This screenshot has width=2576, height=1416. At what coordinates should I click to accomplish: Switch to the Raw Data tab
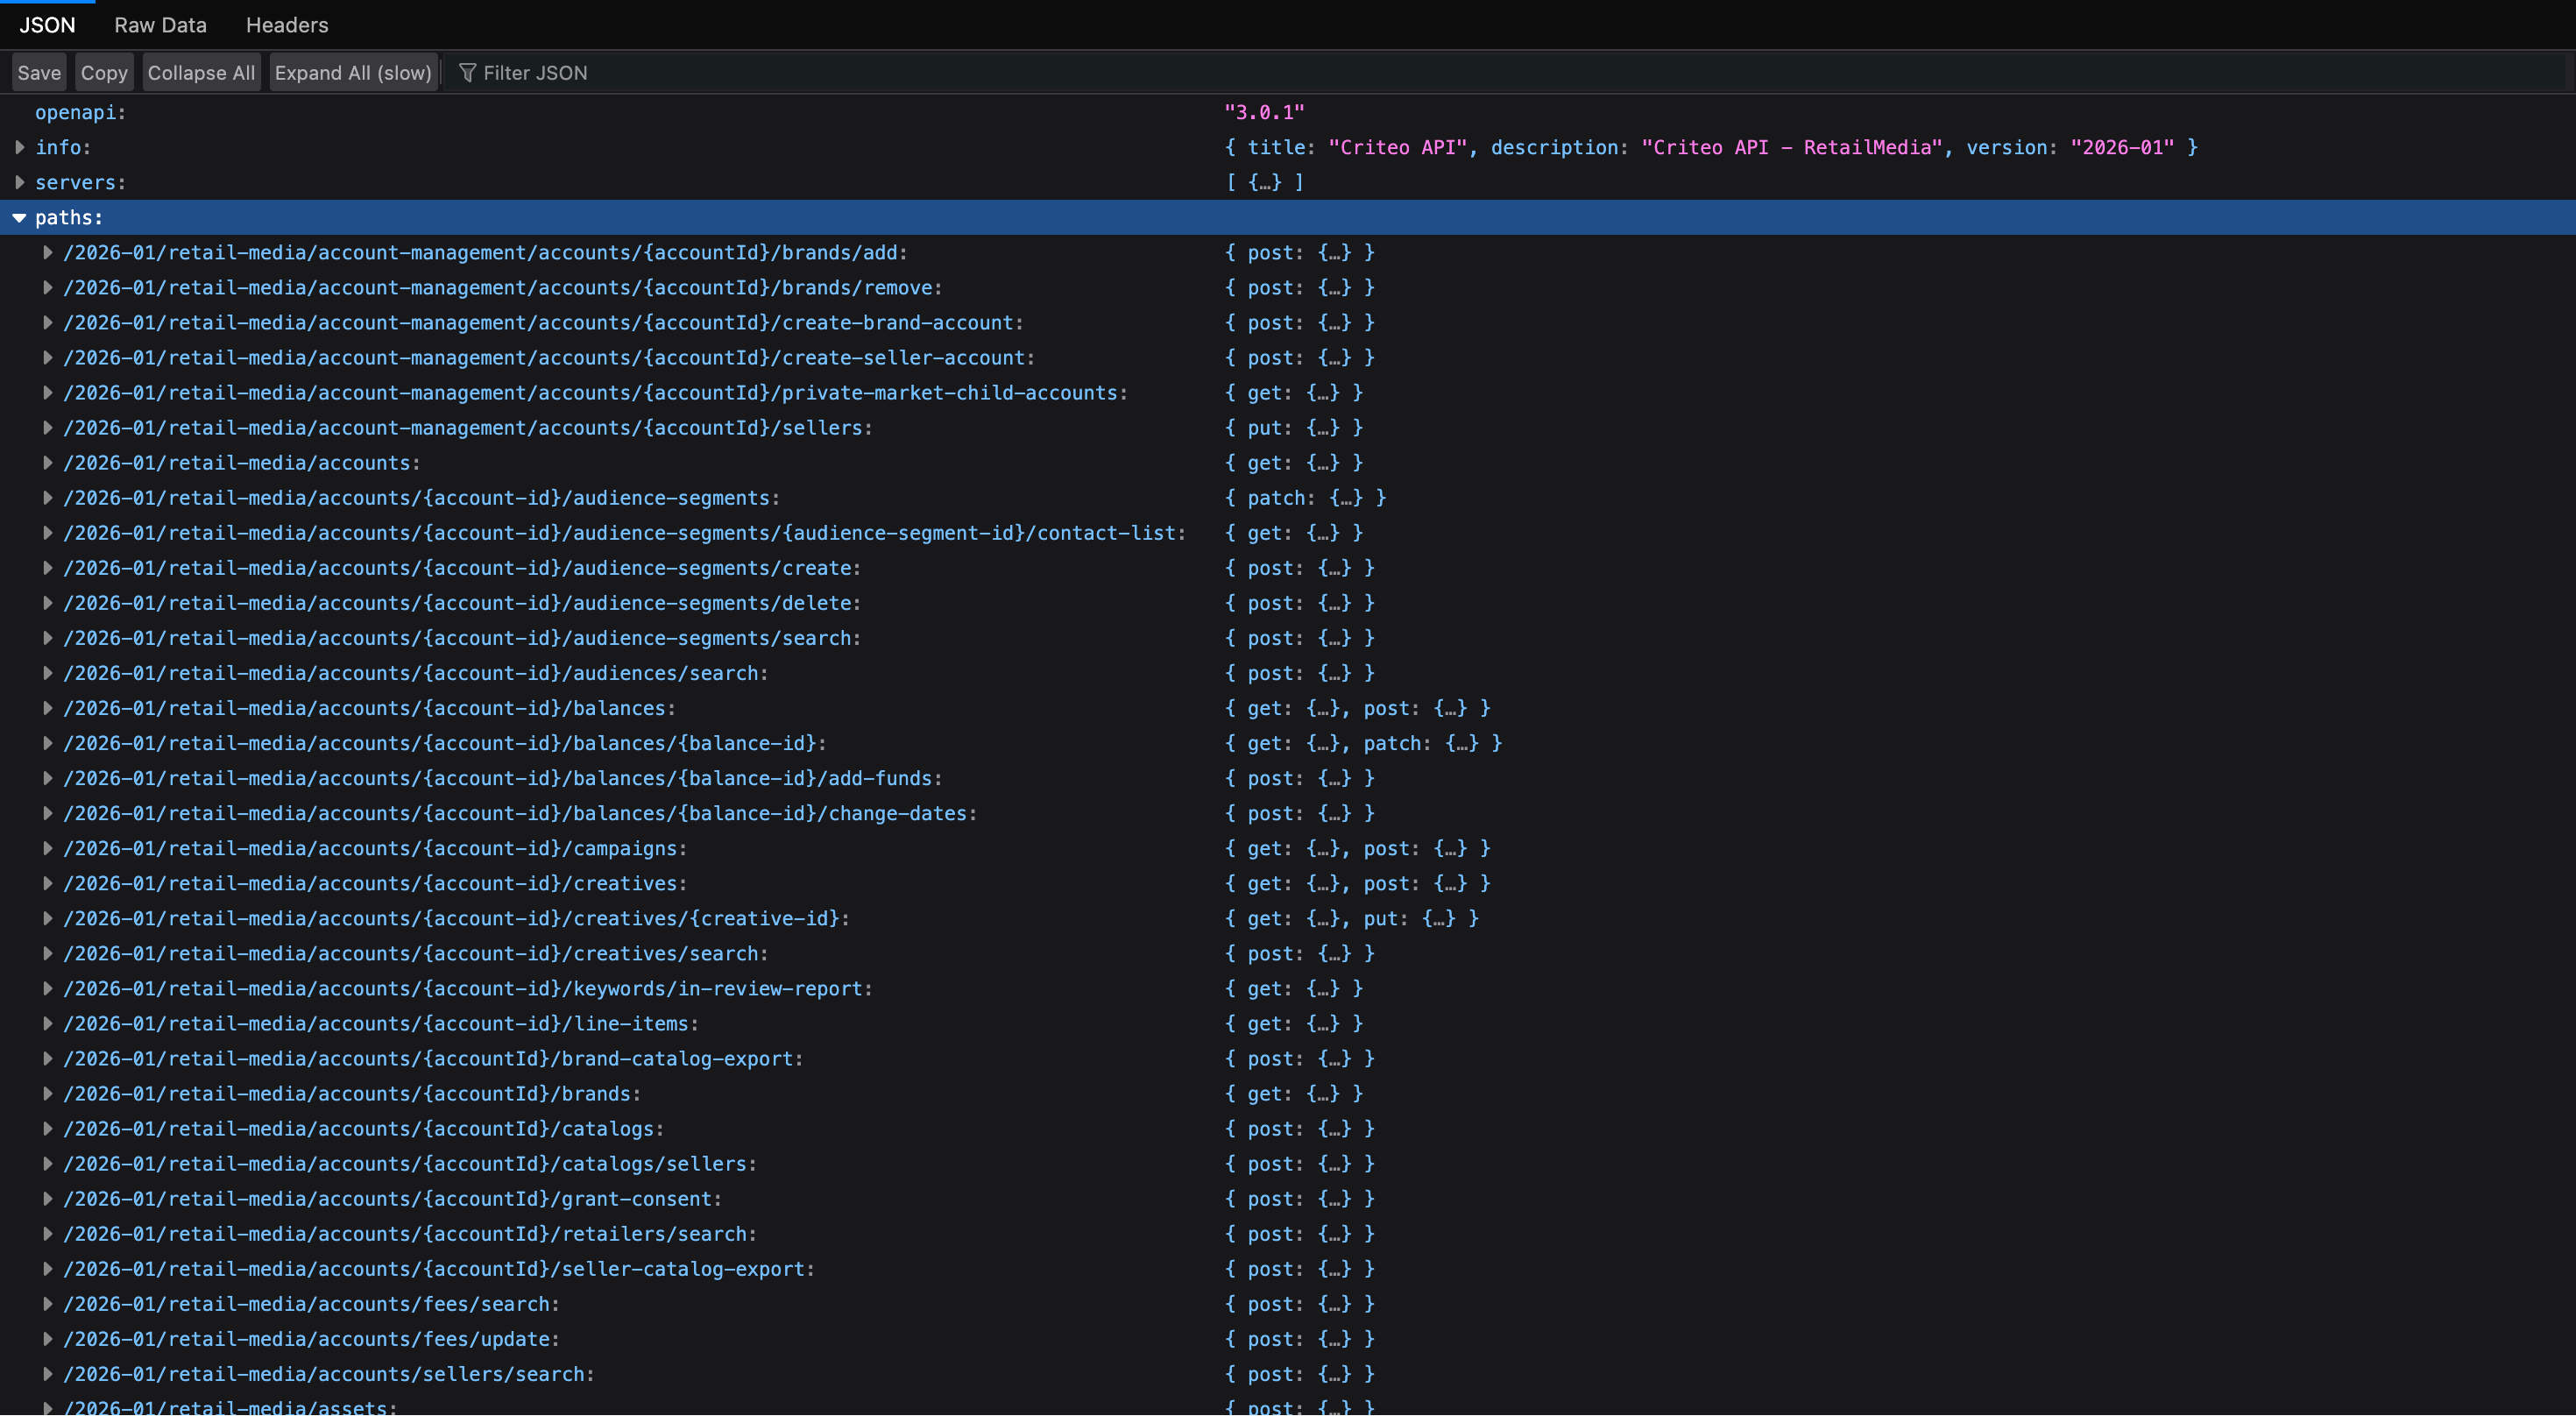[160, 25]
